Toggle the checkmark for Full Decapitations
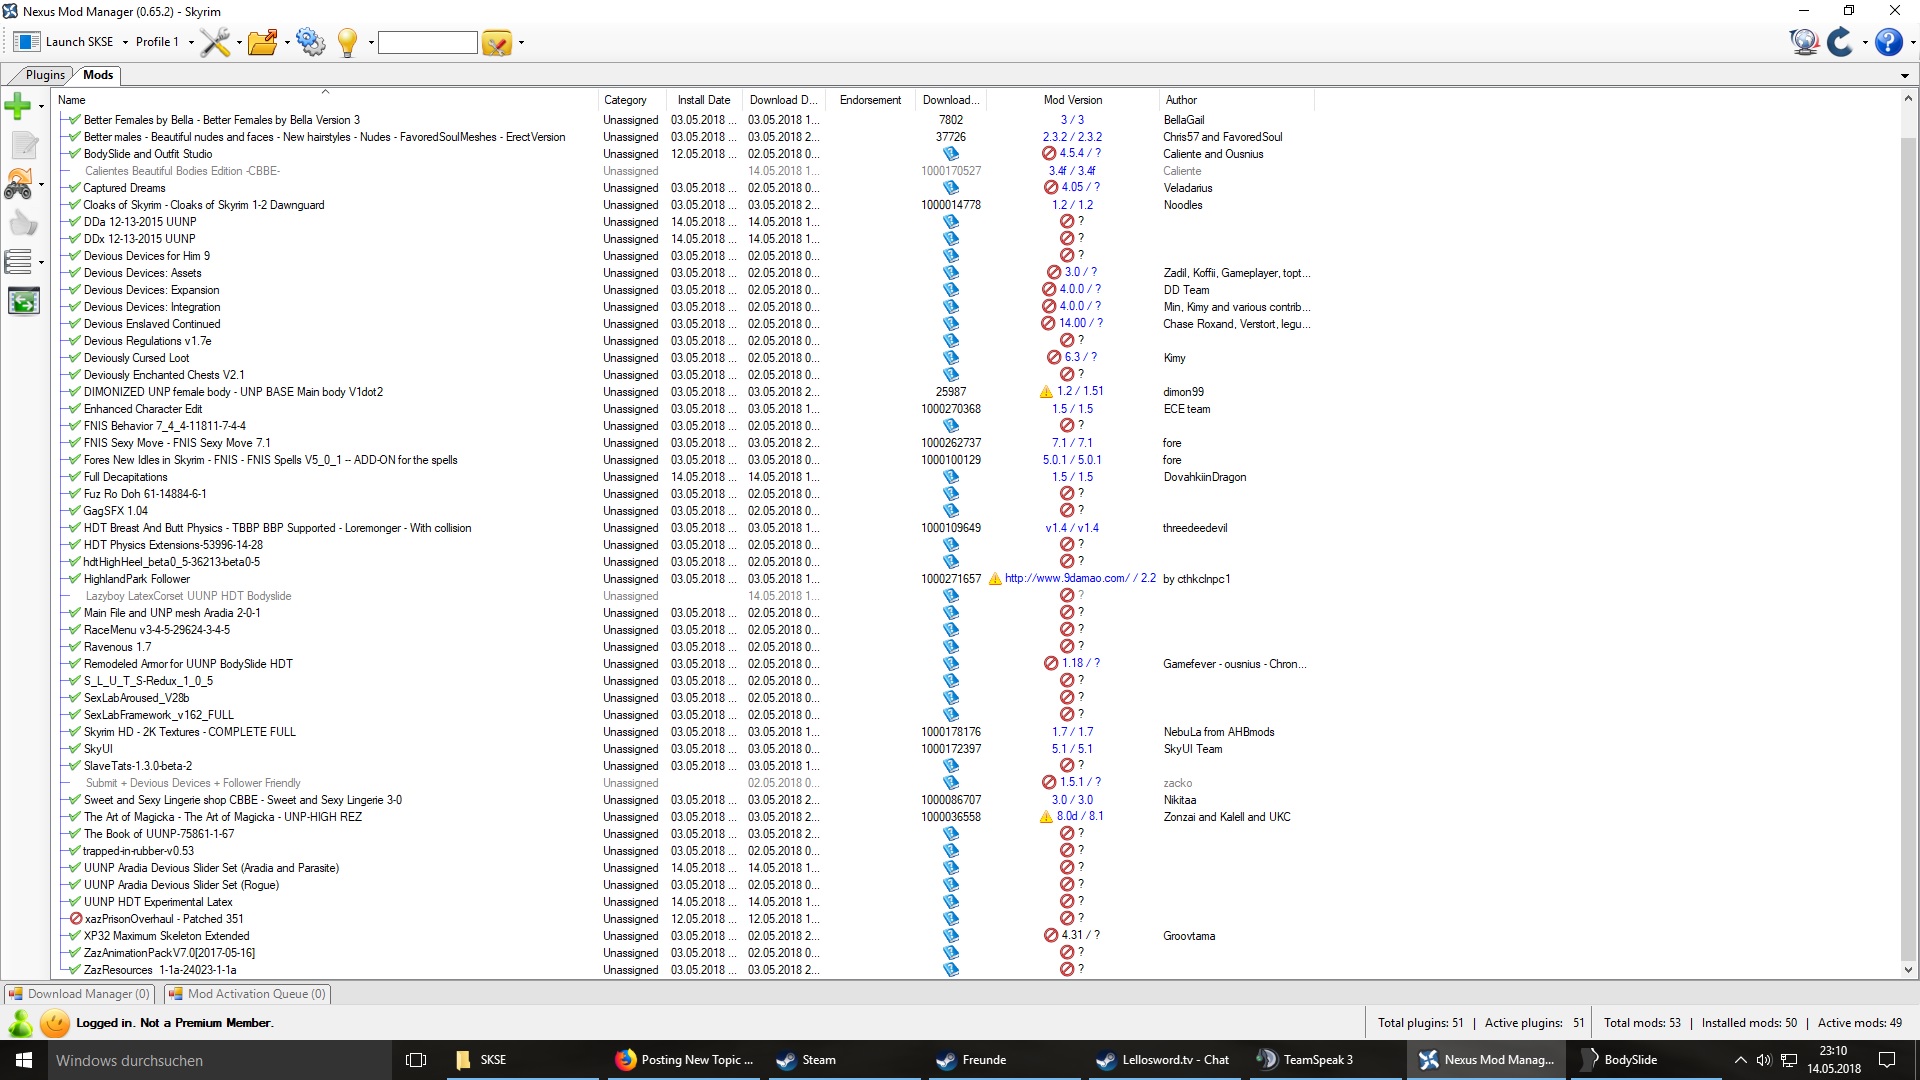 (x=75, y=477)
